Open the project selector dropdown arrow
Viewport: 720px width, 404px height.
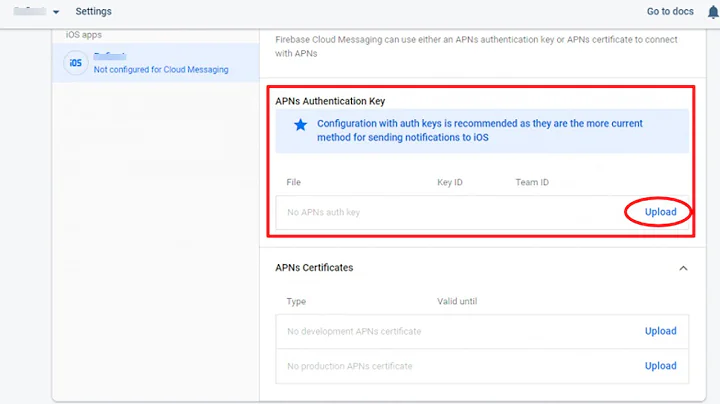[56, 12]
